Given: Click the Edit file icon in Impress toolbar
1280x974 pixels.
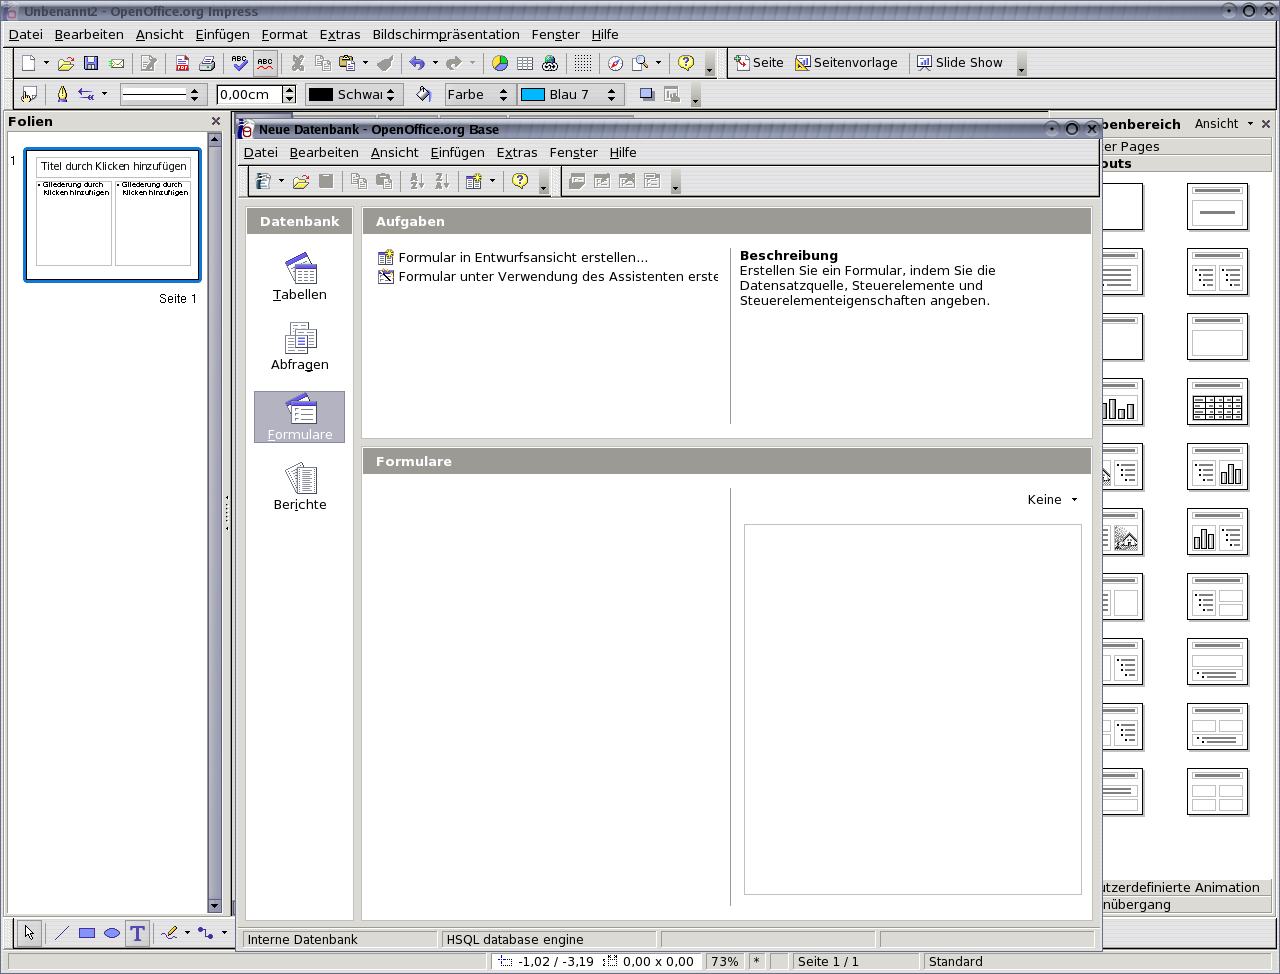Looking at the screenshot, I should click(x=149, y=63).
